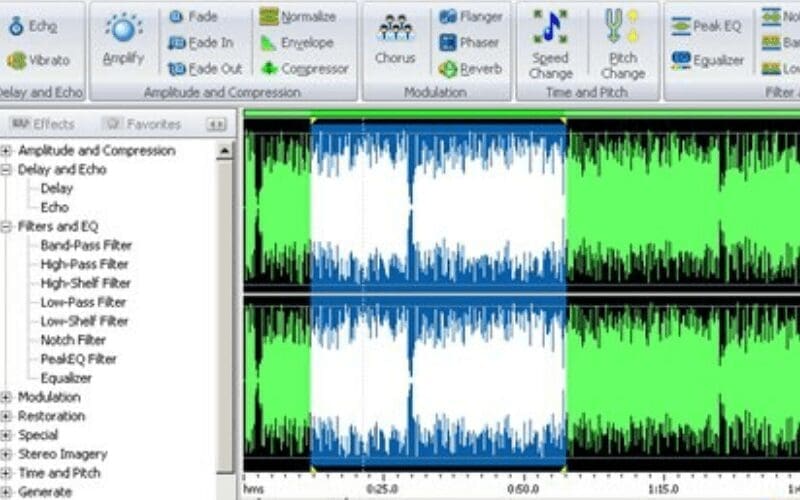This screenshot has width=800, height=500.
Task: Expand the Amplitude and Compression tree node
Action: (7, 151)
